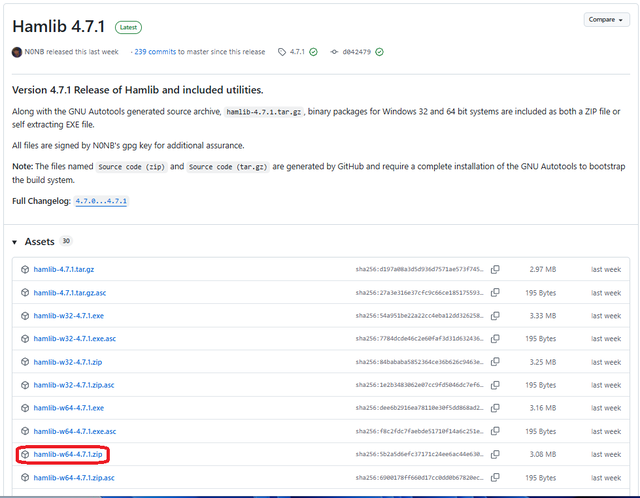This screenshot has width=640, height=498.
Task: Download hamlib-w32-4.7.1.zip.asc
Action: click(x=74, y=385)
